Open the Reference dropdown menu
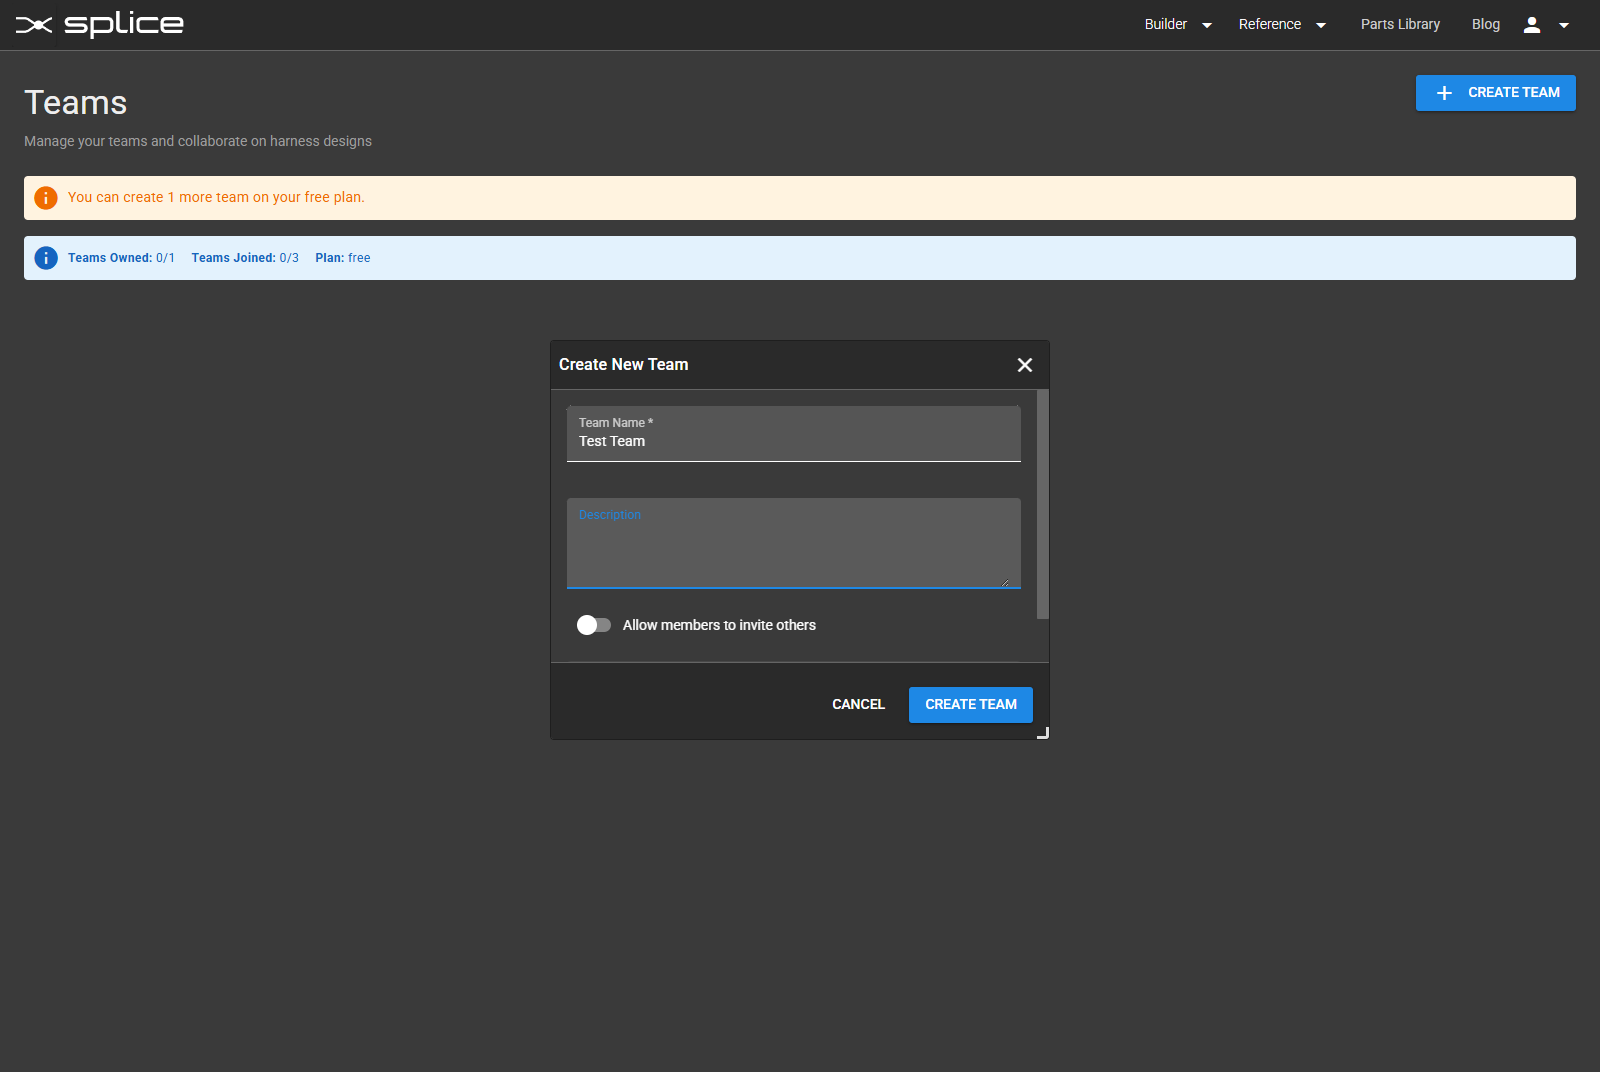 tap(1282, 24)
